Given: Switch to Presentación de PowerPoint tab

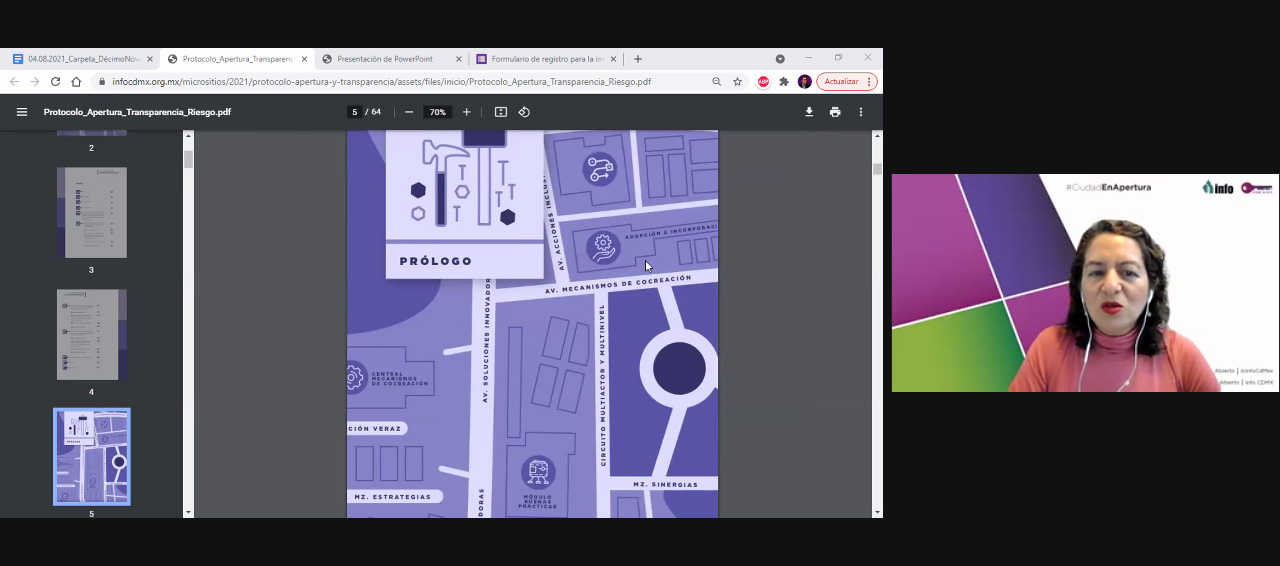Looking at the screenshot, I should pyautogui.click(x=384, y=59).
